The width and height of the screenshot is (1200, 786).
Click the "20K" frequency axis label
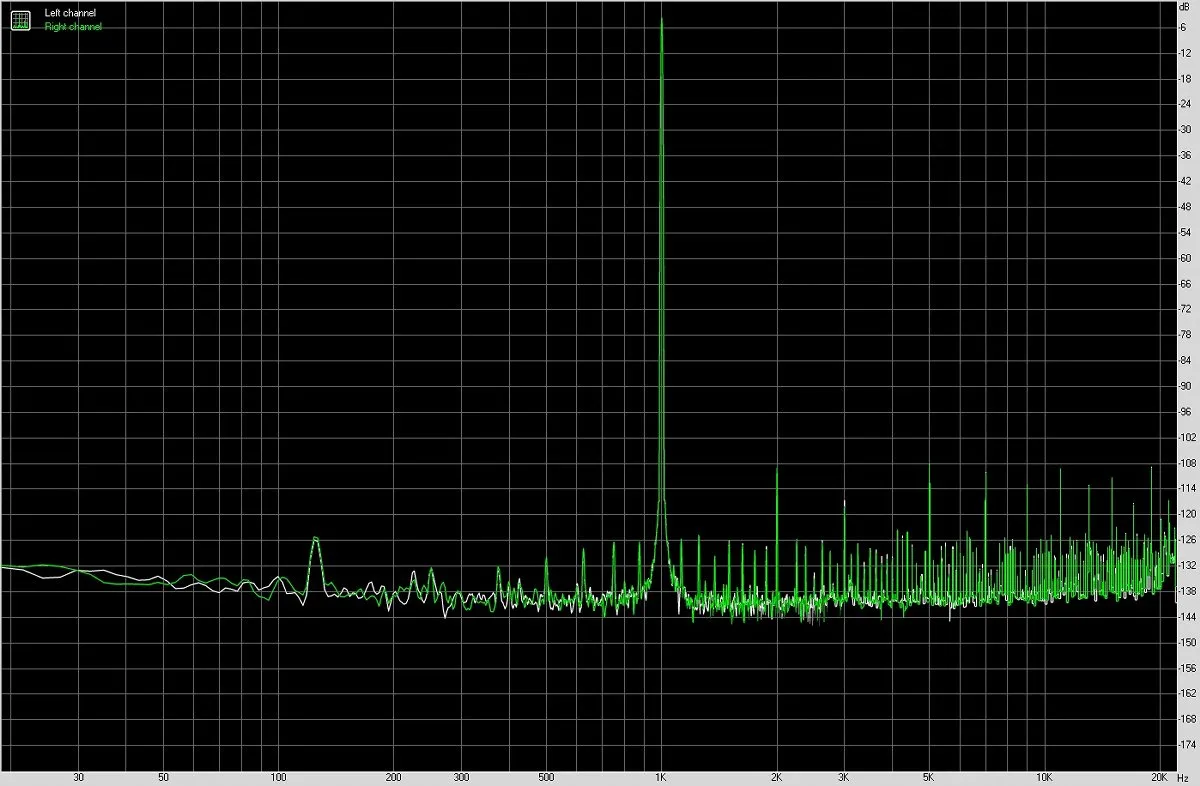(1159, 777)
